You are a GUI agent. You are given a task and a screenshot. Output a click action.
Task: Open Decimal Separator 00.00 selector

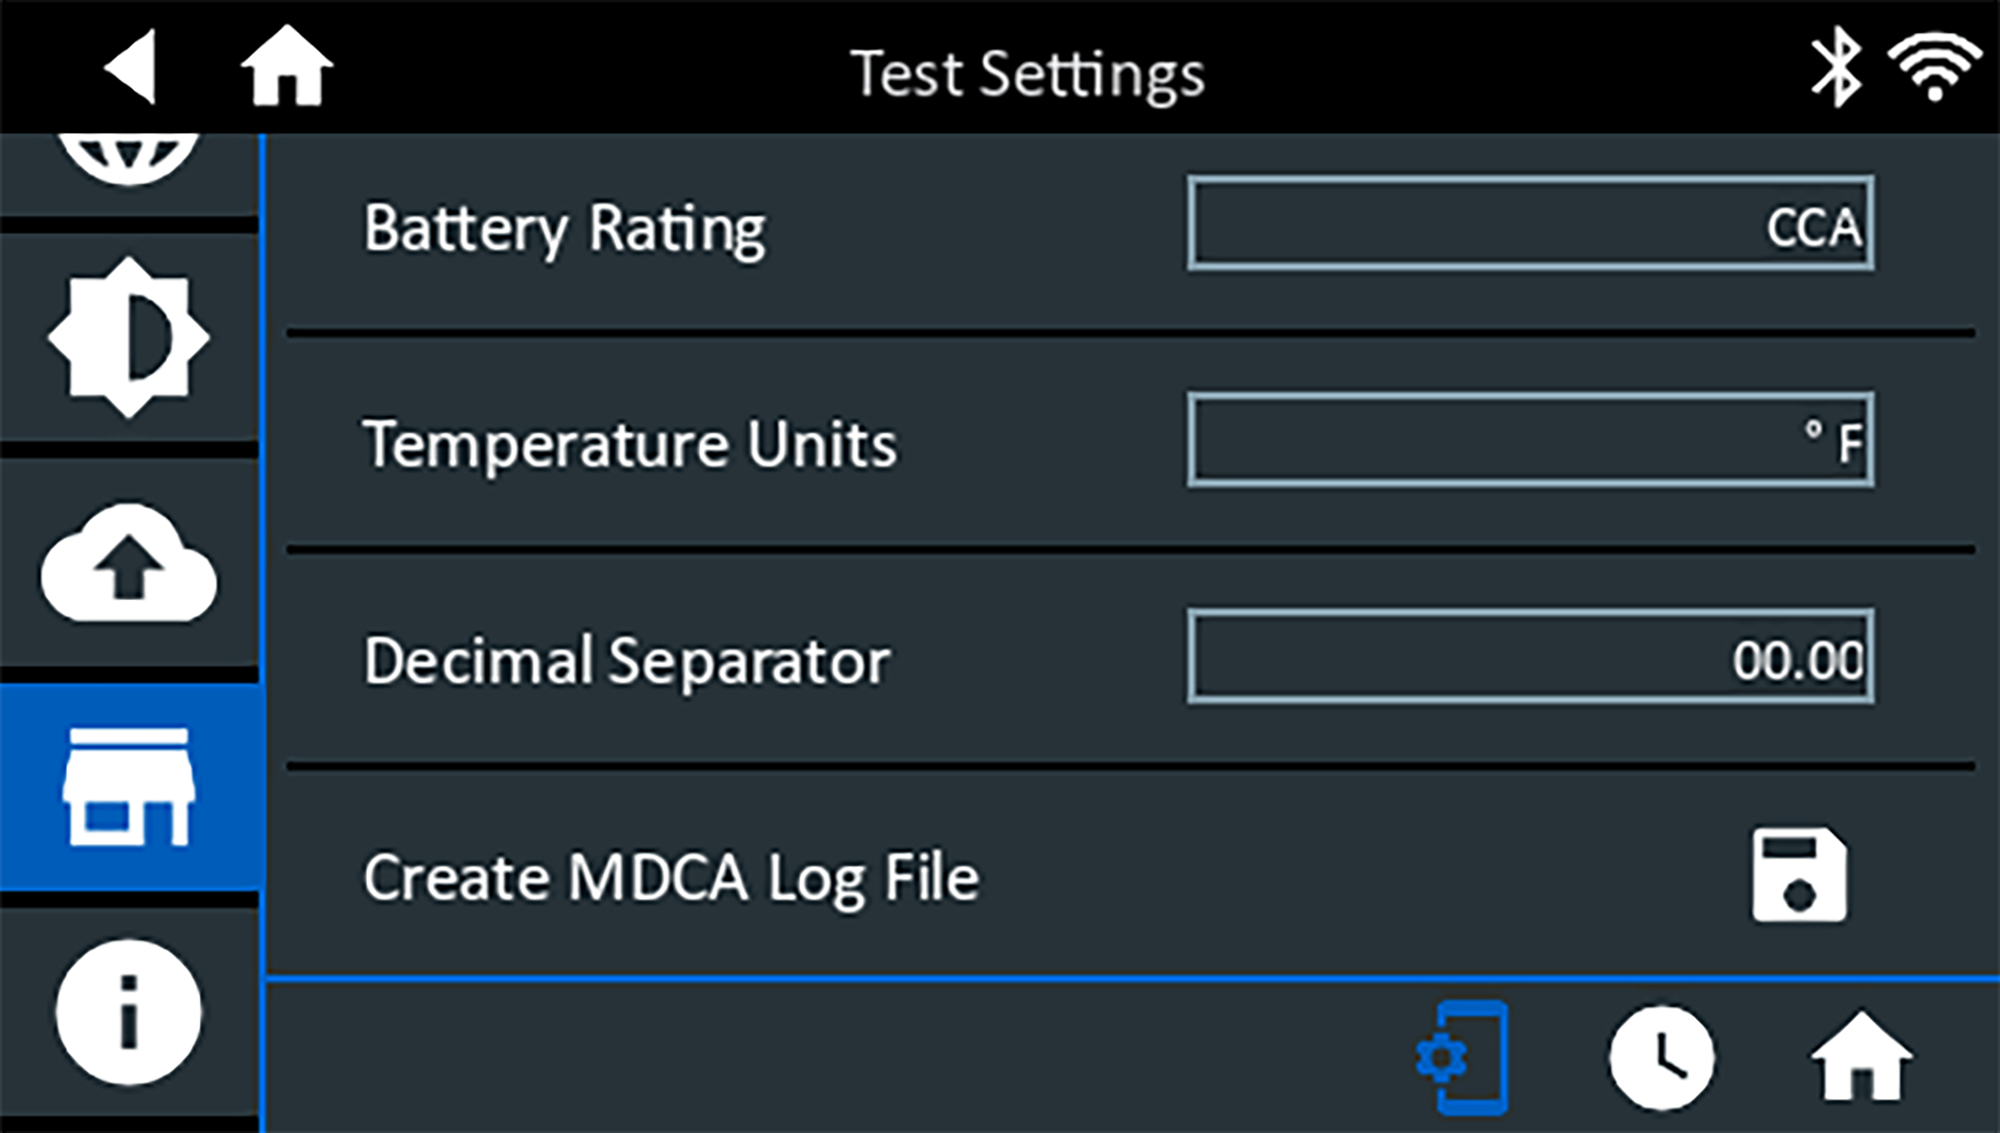tap(1530, 657)
